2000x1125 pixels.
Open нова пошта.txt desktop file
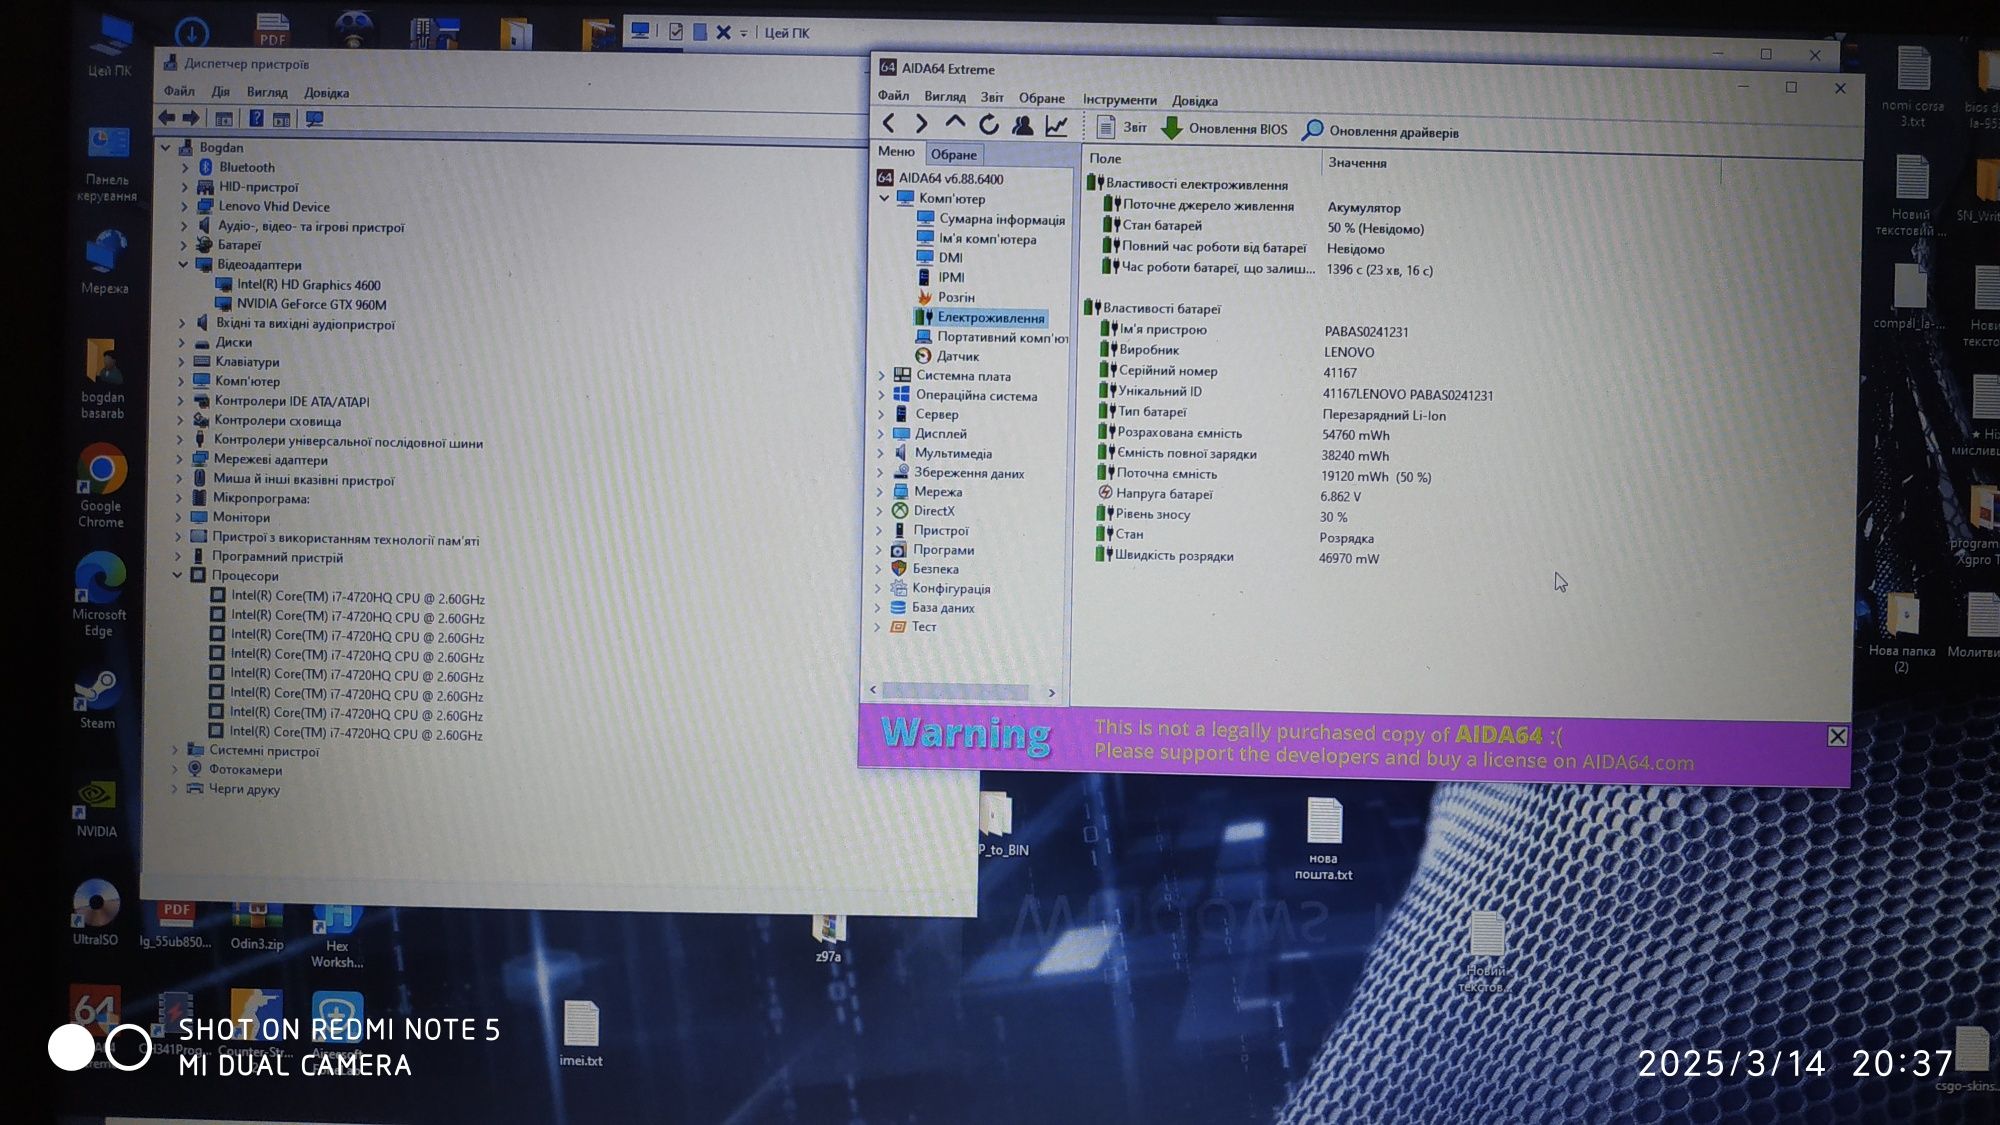tap(1323, 838)
